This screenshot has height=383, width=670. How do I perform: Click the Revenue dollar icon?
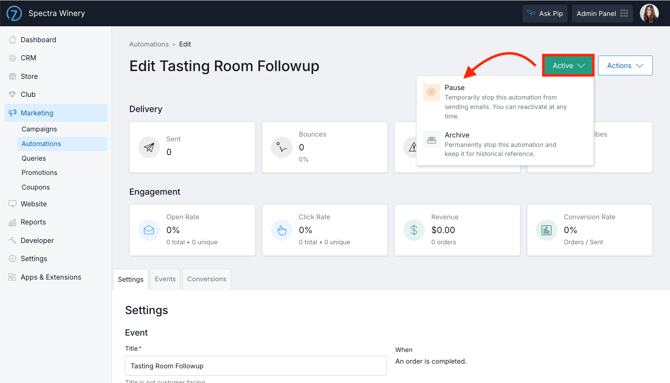pyautogui.click(x=414, y=230)
